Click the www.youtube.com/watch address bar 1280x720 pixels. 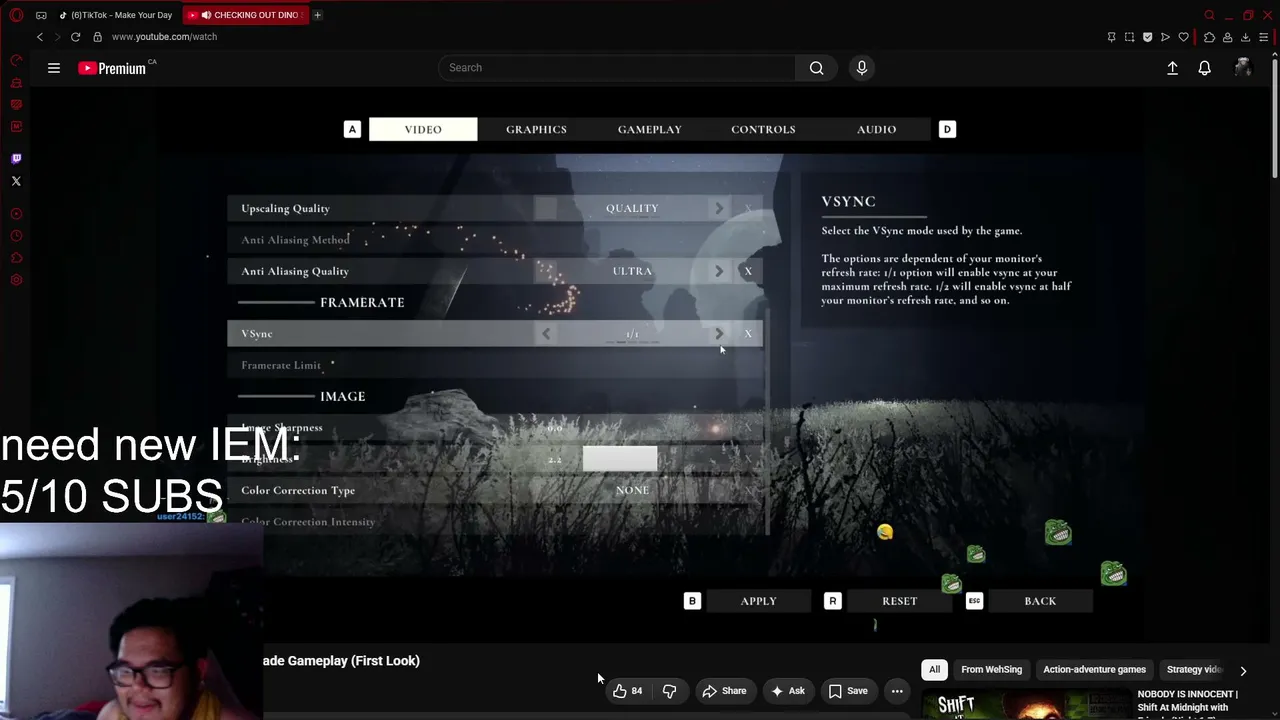click(x=164, y=37)
